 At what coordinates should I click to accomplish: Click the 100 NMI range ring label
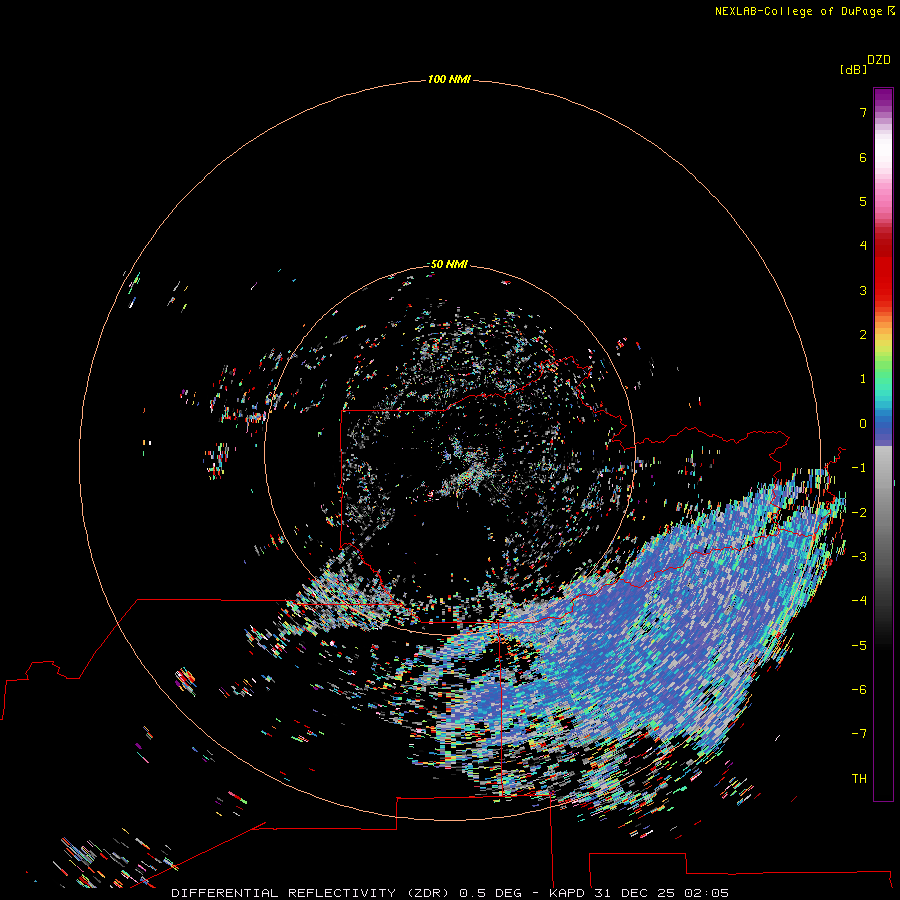[449, 79]
